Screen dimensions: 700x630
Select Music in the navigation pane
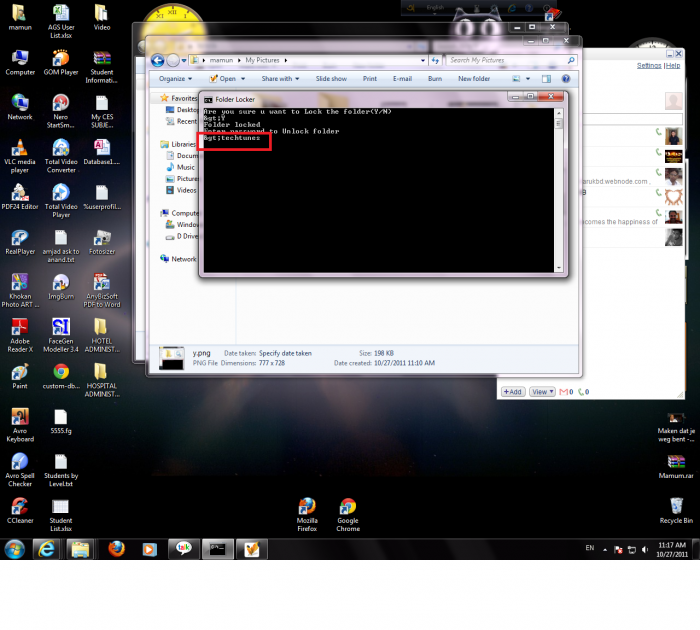(185, 167)
